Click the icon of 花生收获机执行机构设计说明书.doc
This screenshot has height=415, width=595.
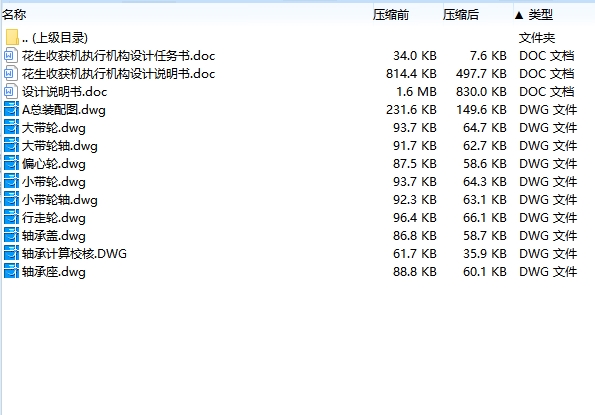(x=11, y=74)
